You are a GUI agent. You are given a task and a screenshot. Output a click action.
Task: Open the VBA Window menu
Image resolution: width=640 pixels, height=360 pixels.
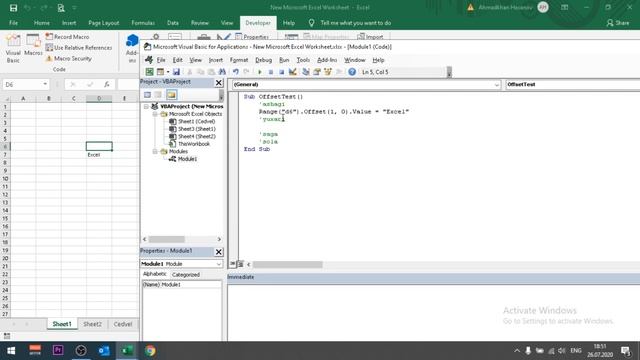coord(354,60)
